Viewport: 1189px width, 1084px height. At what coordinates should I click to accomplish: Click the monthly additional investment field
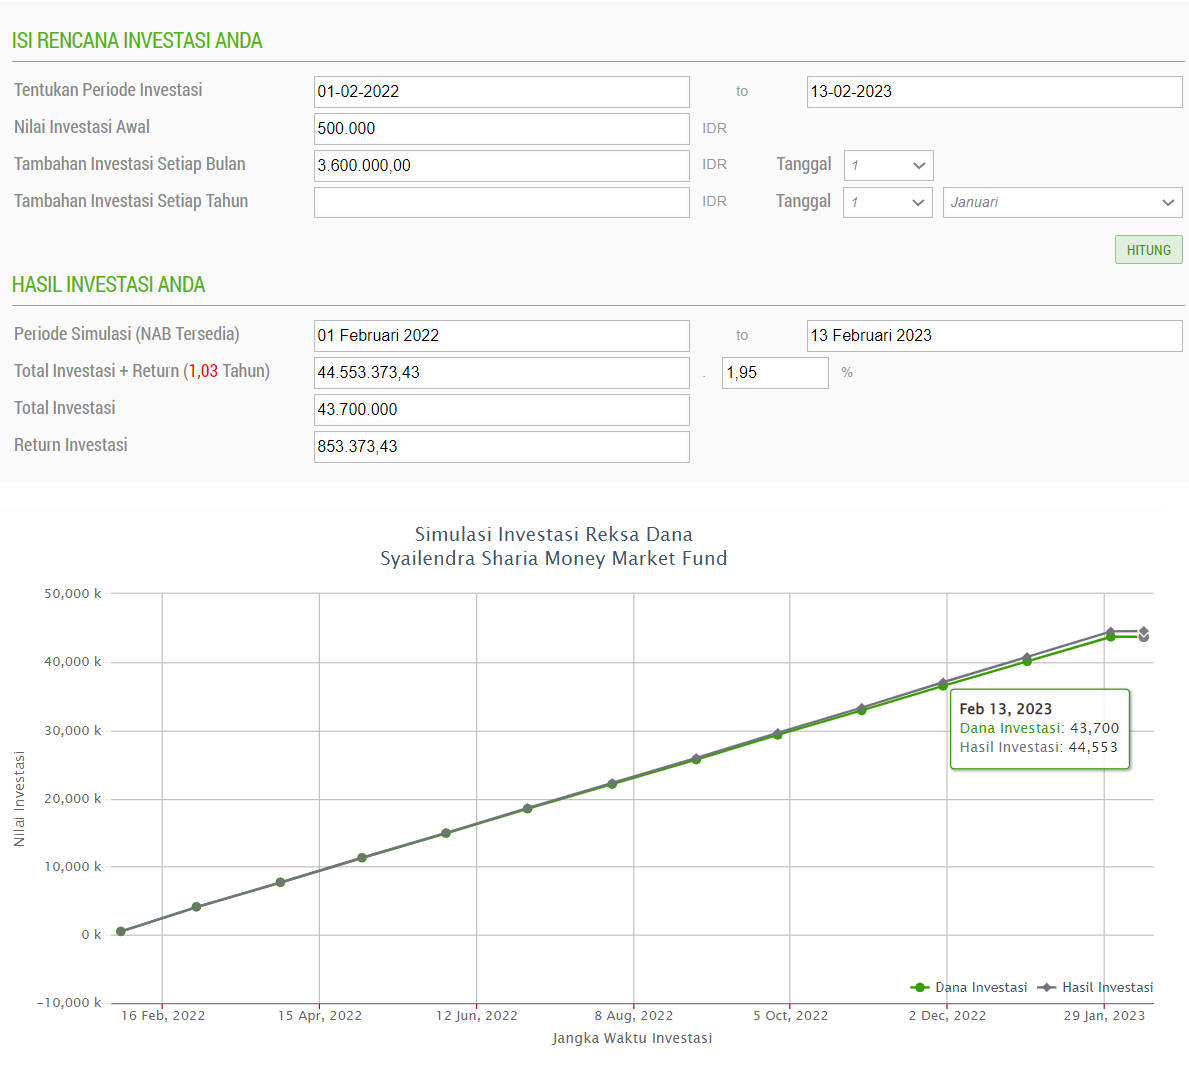click(501, 165)
